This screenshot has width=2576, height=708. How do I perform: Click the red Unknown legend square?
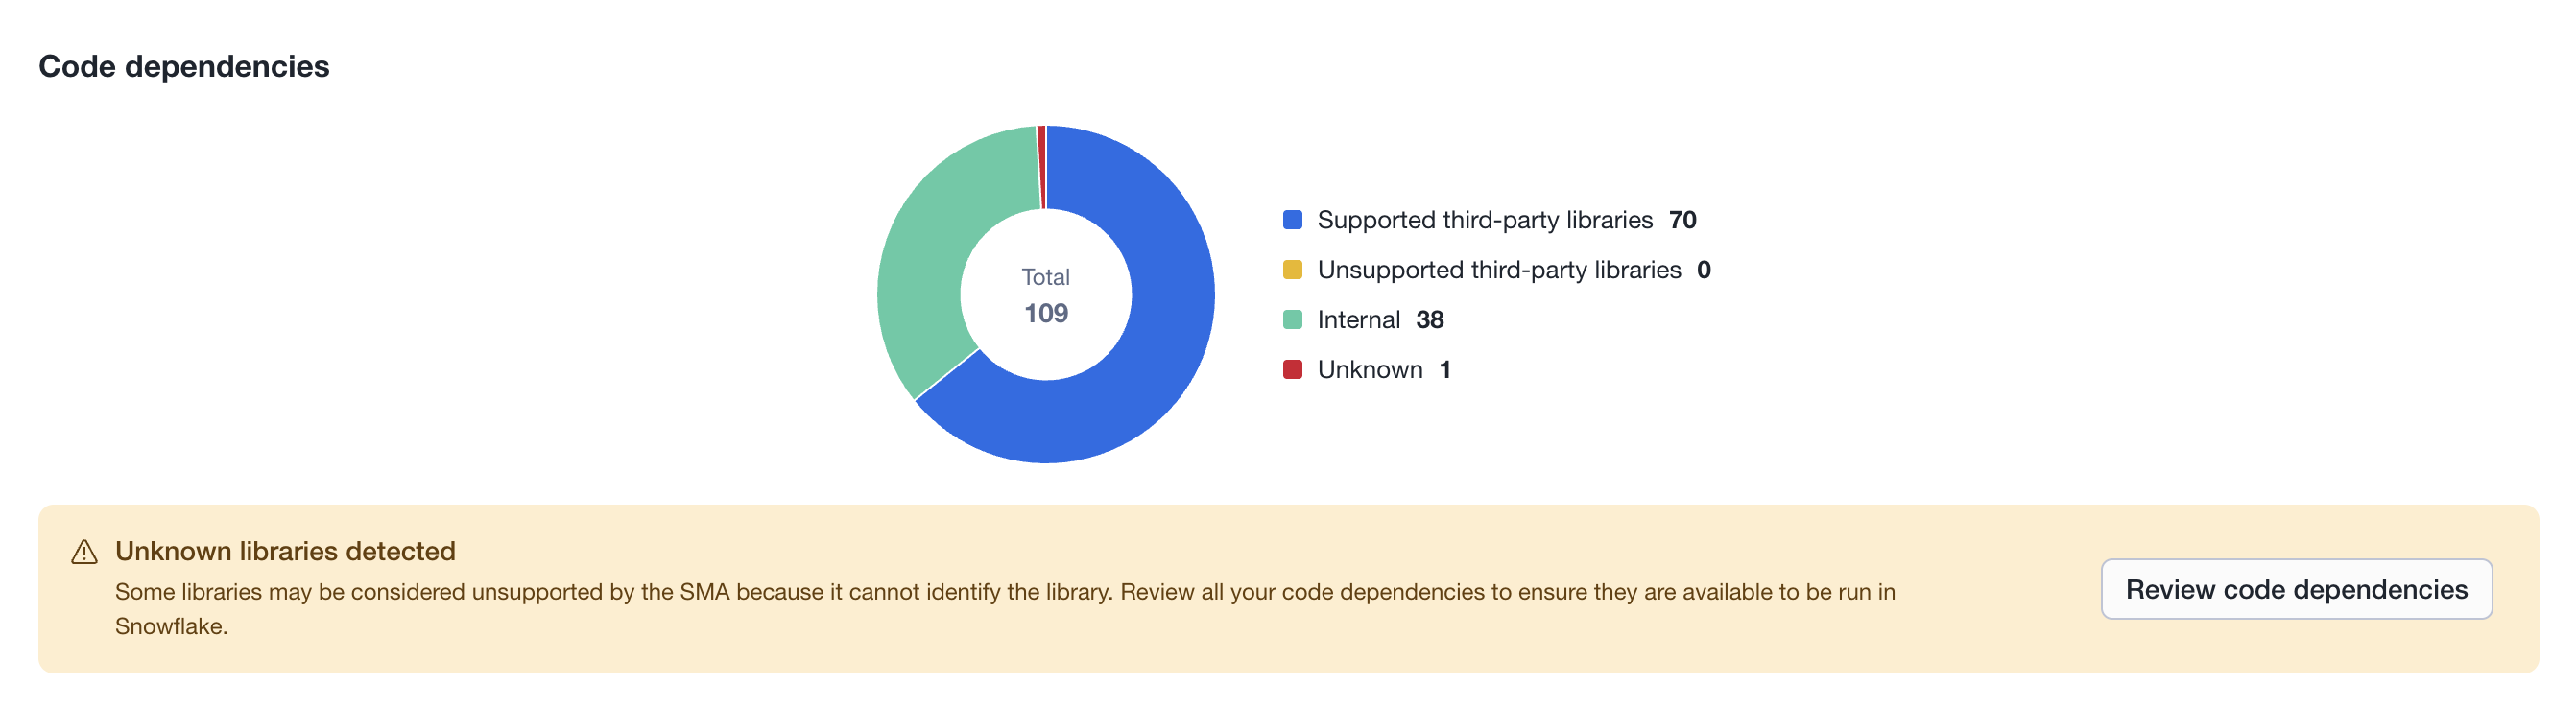(x=1291, y=368)
